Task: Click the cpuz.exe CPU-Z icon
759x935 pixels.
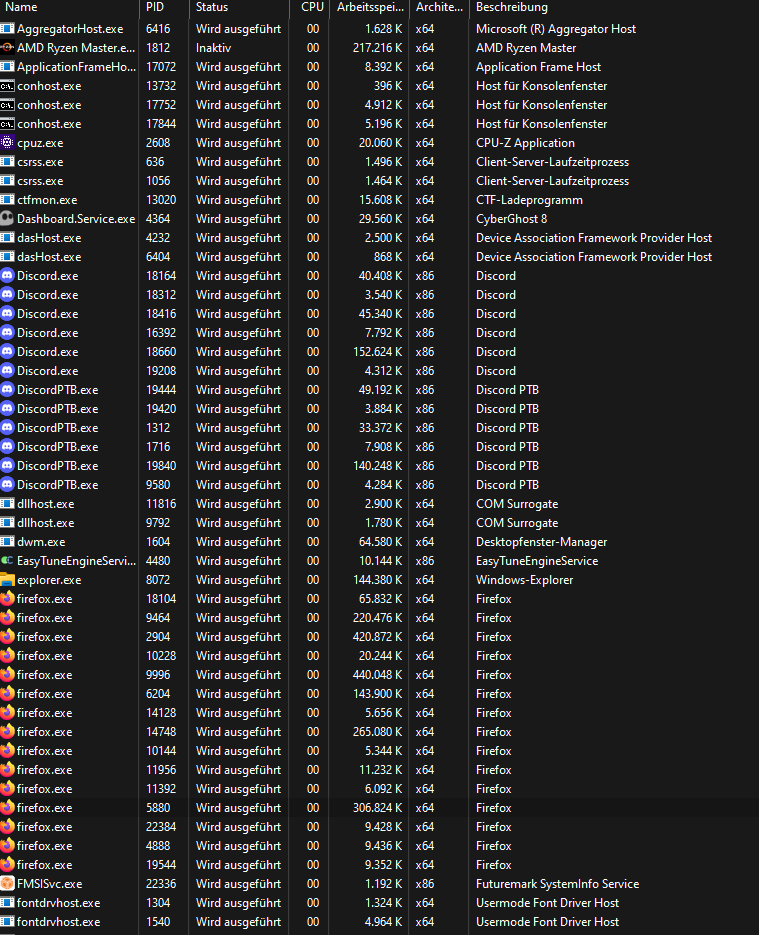Action: point(7,143)
